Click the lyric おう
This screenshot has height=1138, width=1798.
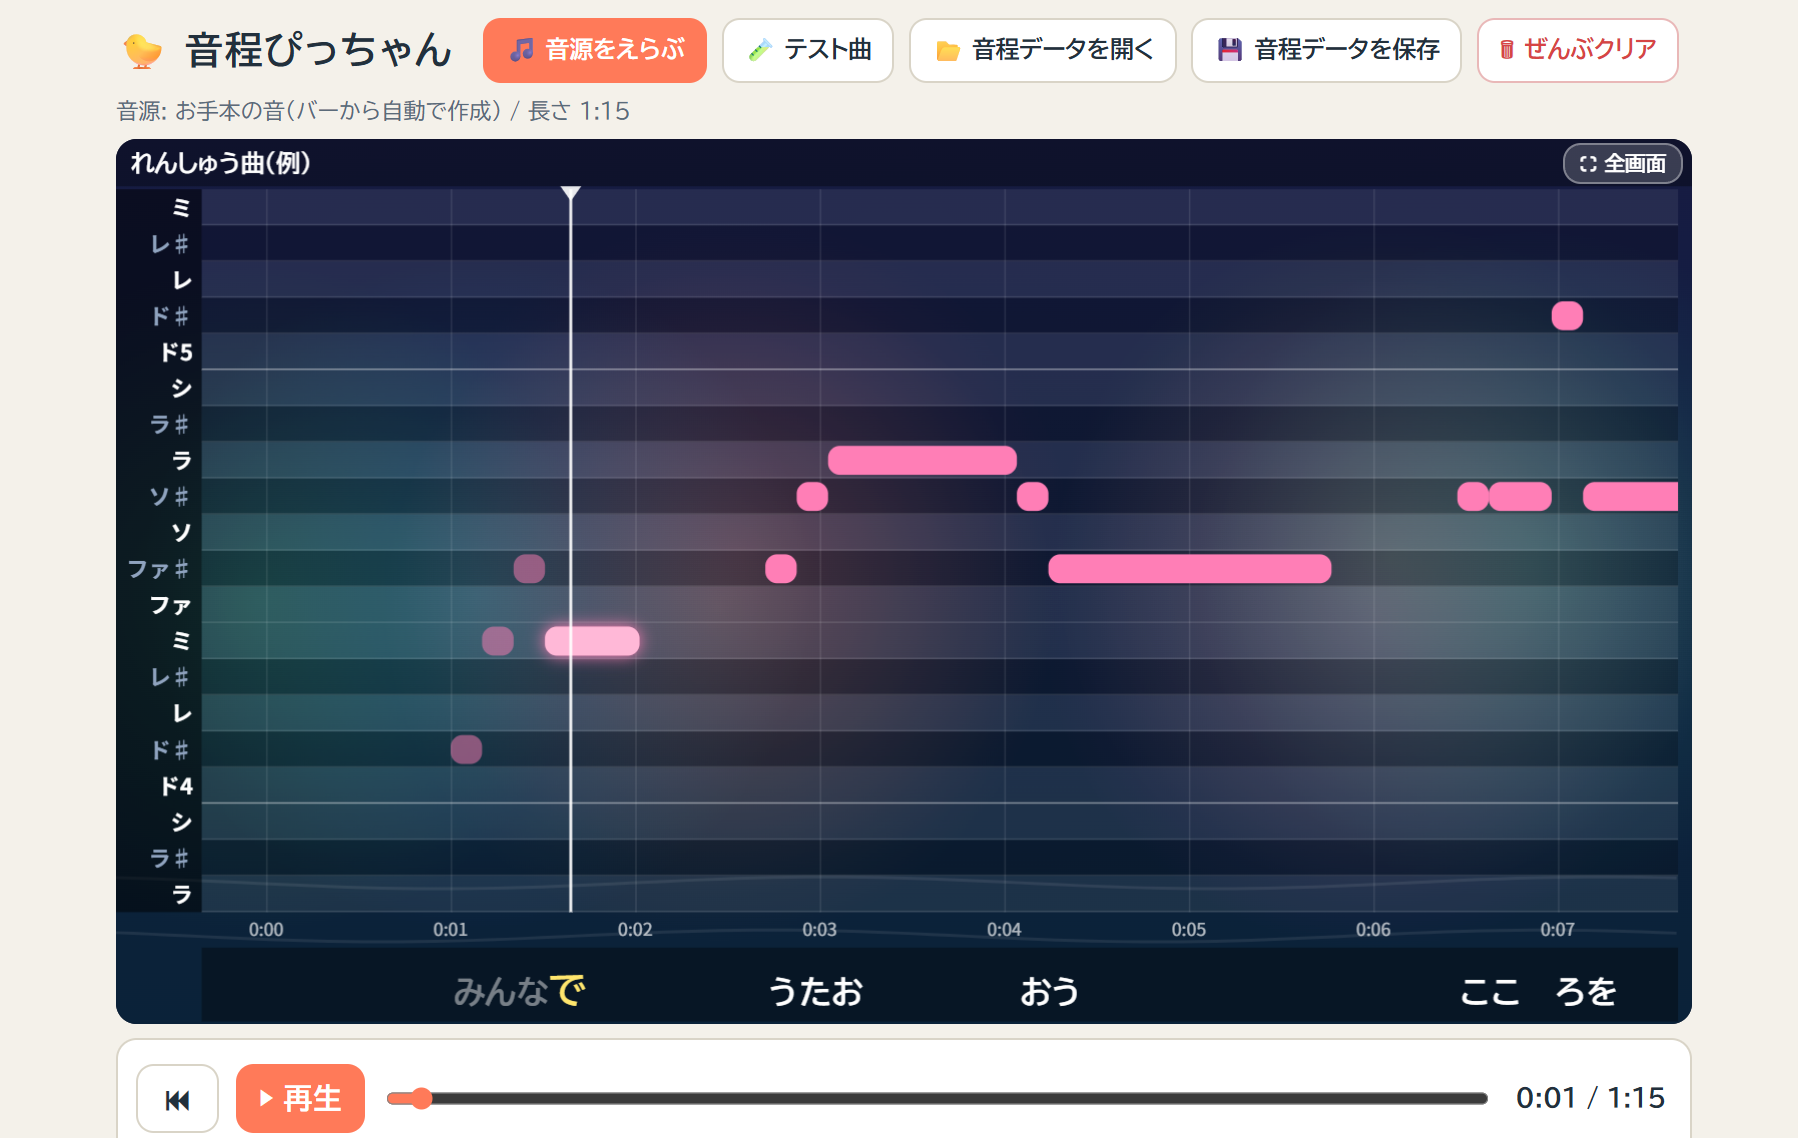tap(1049, 991)
